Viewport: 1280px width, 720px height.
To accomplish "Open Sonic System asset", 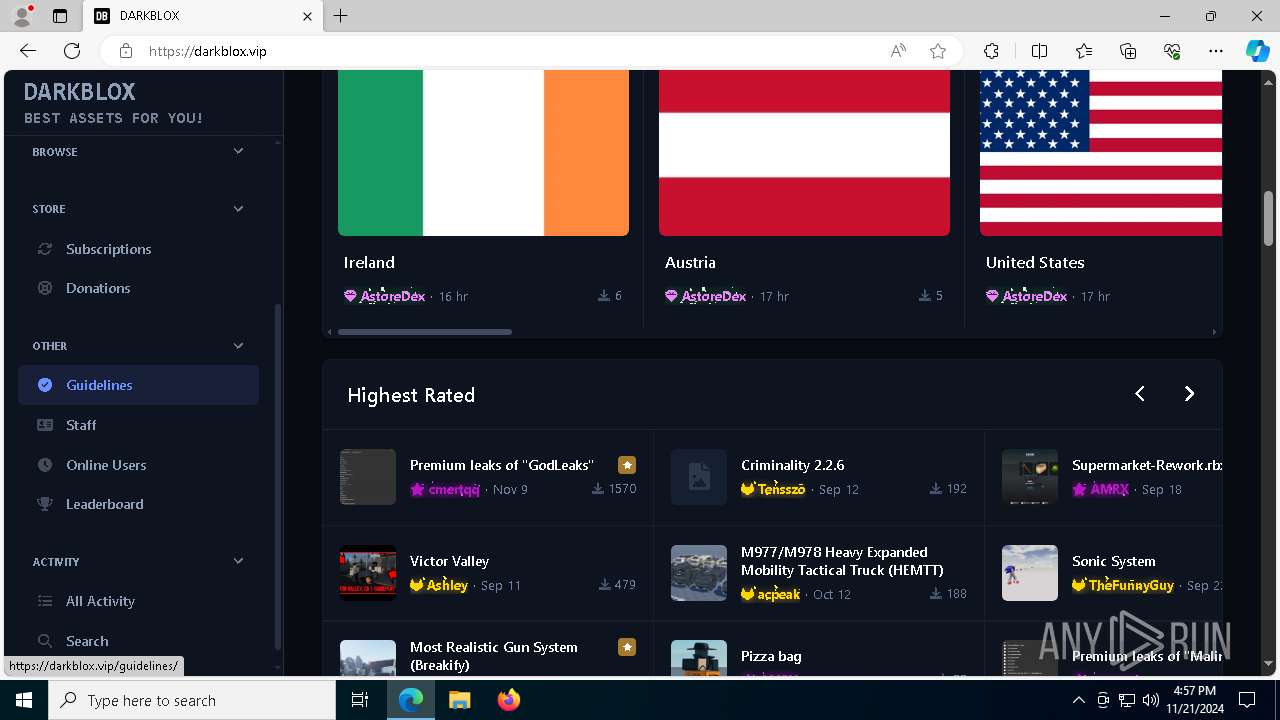I will pos(1113,561).
